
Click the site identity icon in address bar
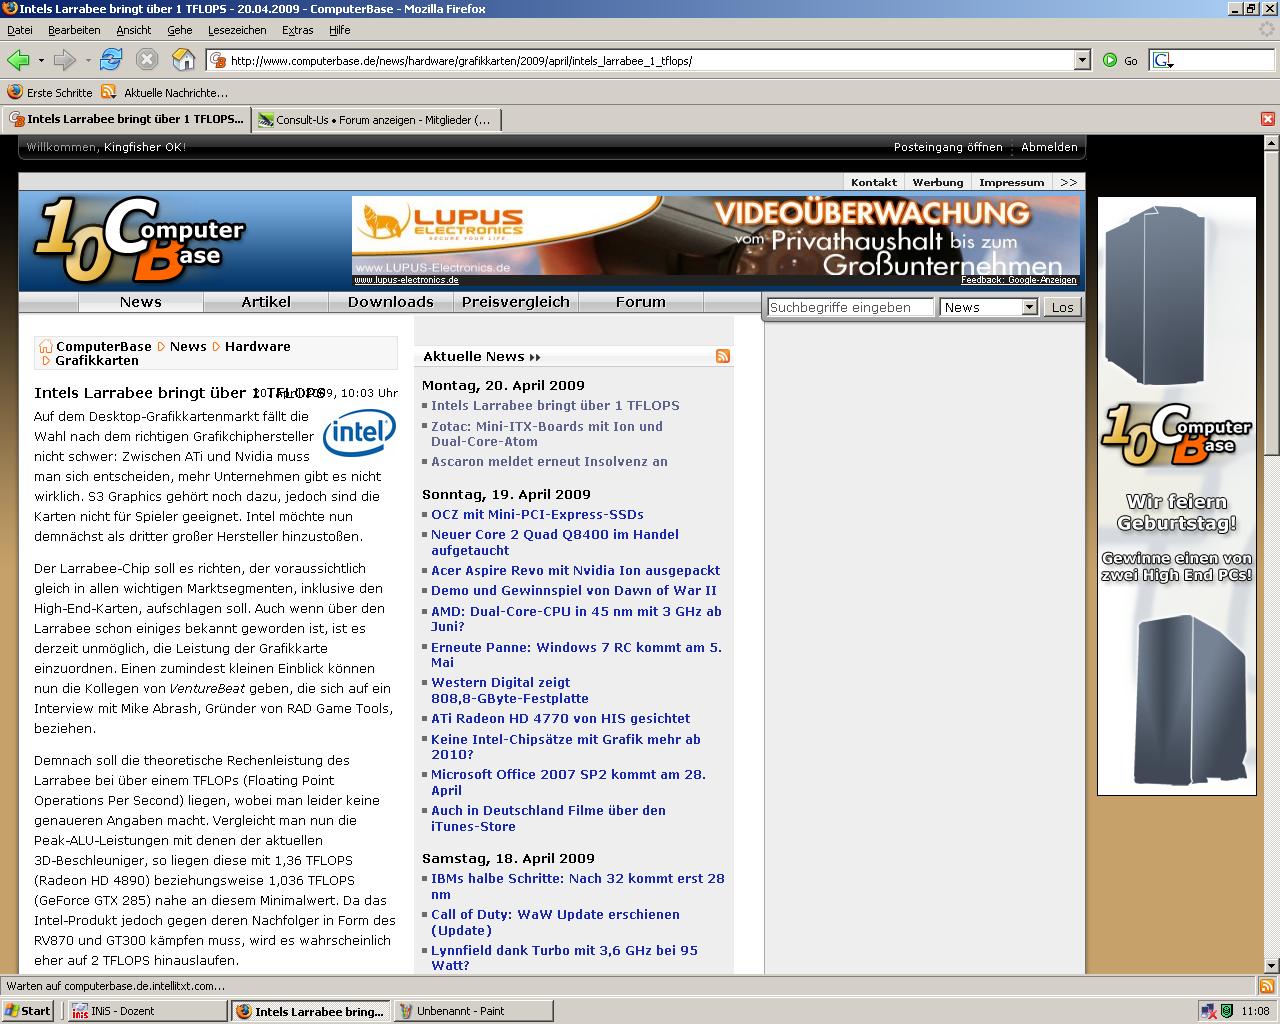(x=218, y=61)
